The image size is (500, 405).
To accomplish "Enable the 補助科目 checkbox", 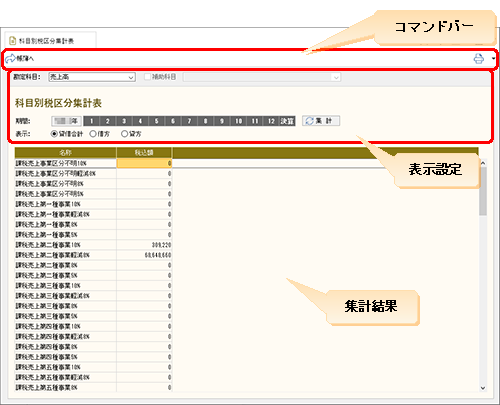I will 147,77.
